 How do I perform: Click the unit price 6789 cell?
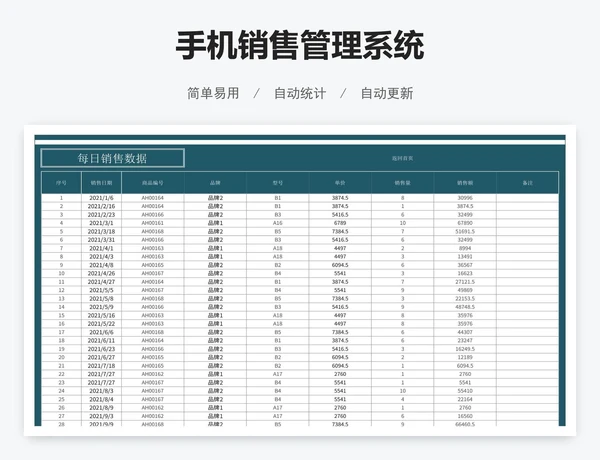(x=340, y=223)
